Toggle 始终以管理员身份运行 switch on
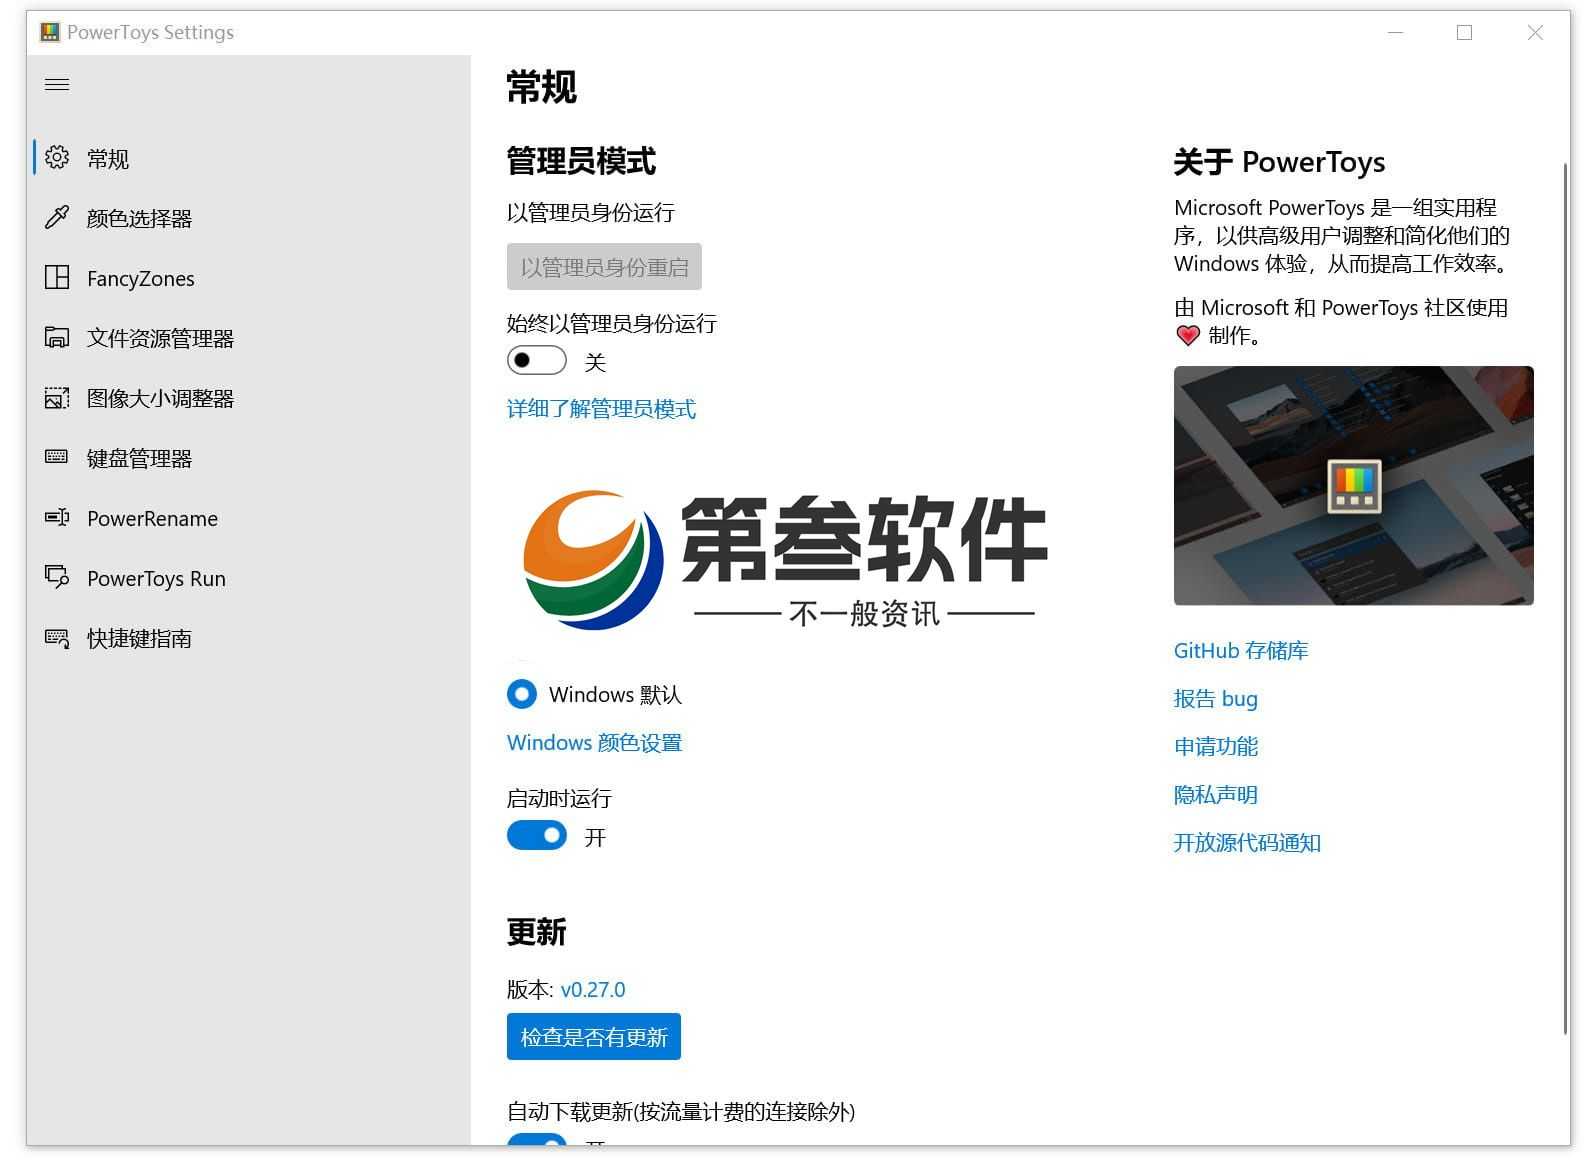Viewport: 1592px width, 1170px height. 537,361
